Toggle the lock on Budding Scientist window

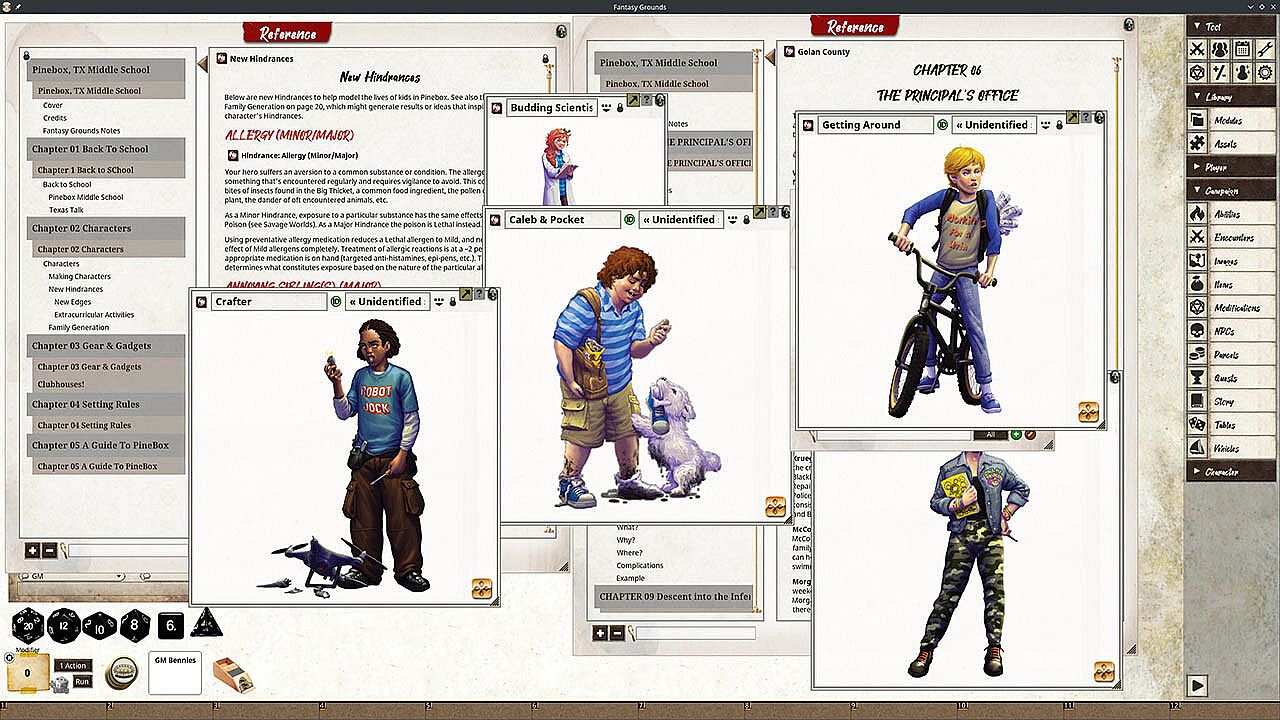coord(620,107)
